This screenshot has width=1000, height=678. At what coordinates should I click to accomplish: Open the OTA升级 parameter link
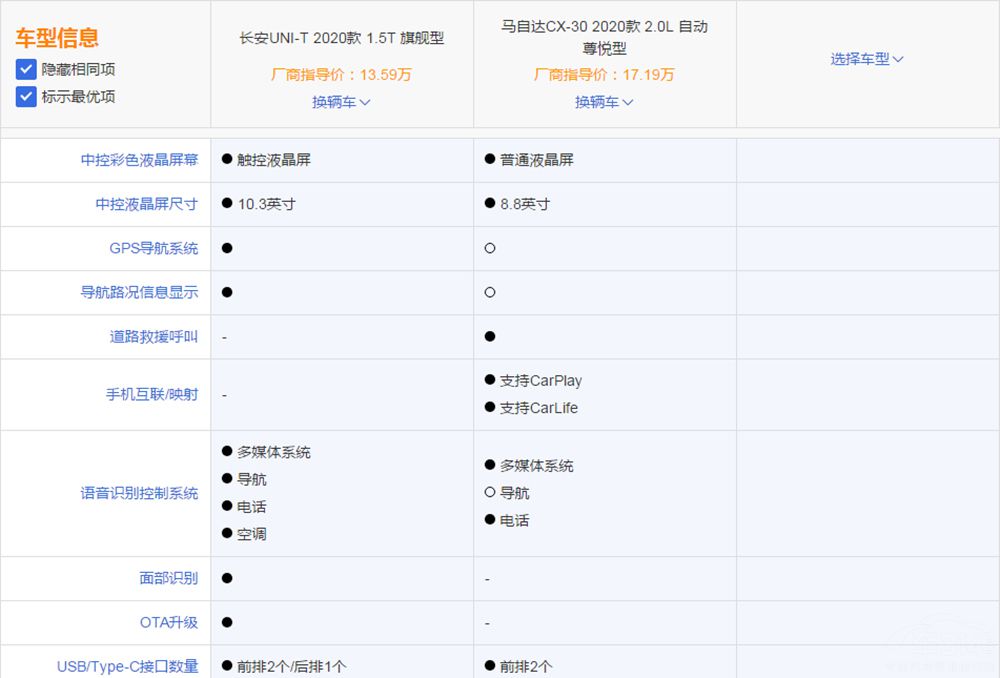[x=168, y=622]
